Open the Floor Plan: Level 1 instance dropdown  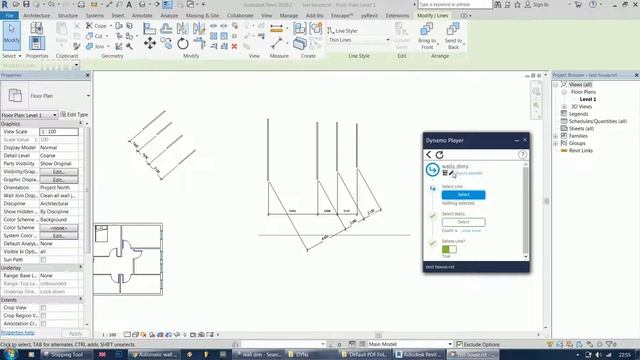(55, 115)
